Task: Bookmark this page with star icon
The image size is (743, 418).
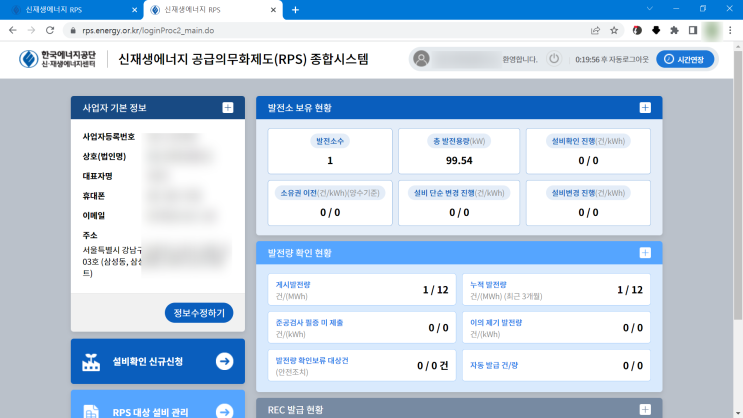Action: 614,30
